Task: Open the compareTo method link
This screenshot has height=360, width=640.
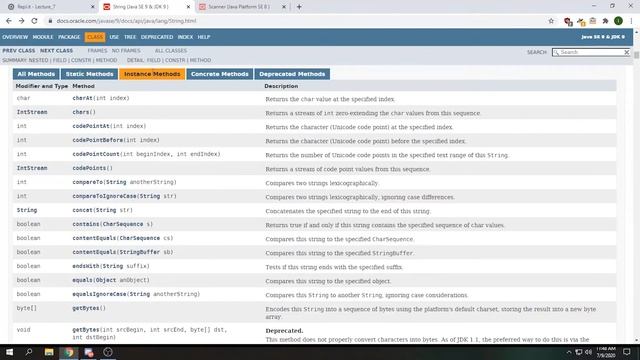Action: [x=87, y=182]
